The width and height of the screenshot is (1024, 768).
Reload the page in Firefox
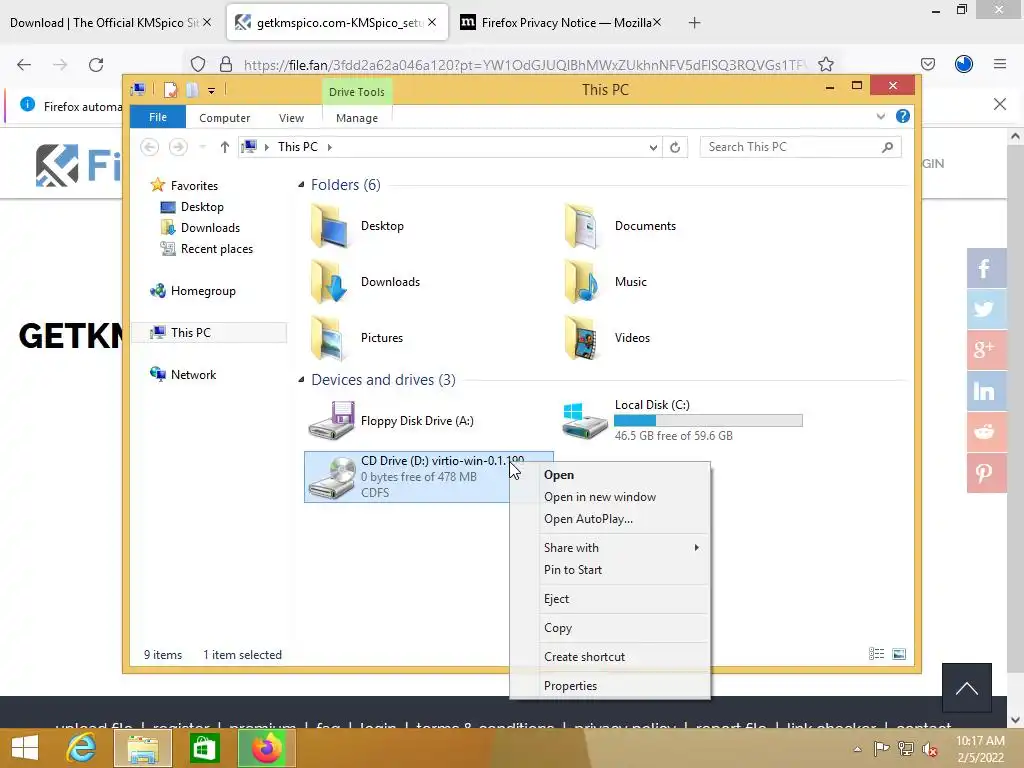tap(96, 64)
